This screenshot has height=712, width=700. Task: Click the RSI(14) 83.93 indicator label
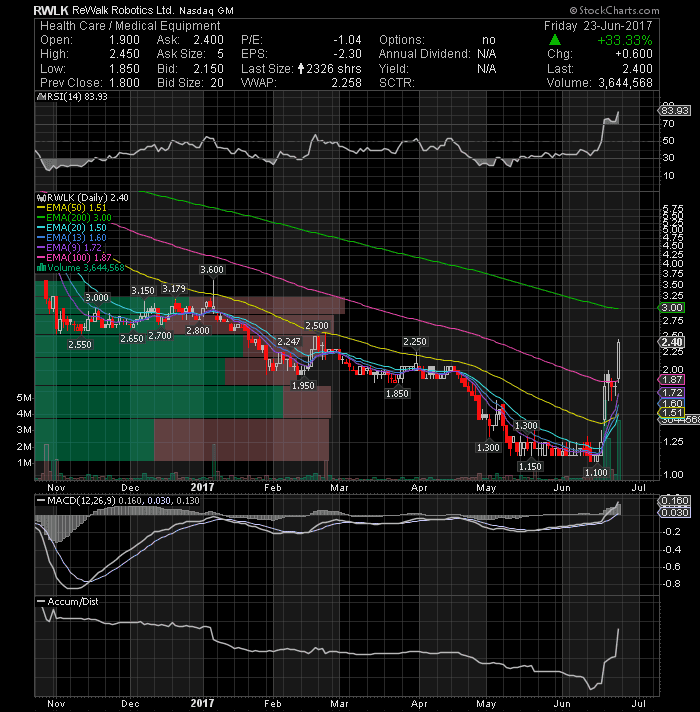pyautogui.click(x=73, y=96)
